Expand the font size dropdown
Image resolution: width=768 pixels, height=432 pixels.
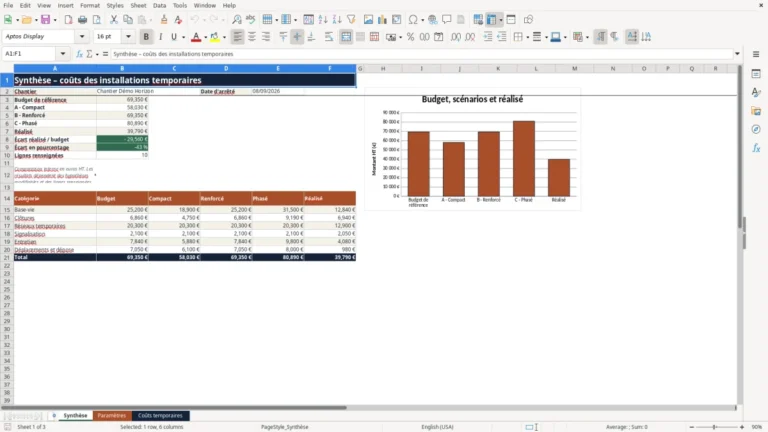(x=128, y=37)
